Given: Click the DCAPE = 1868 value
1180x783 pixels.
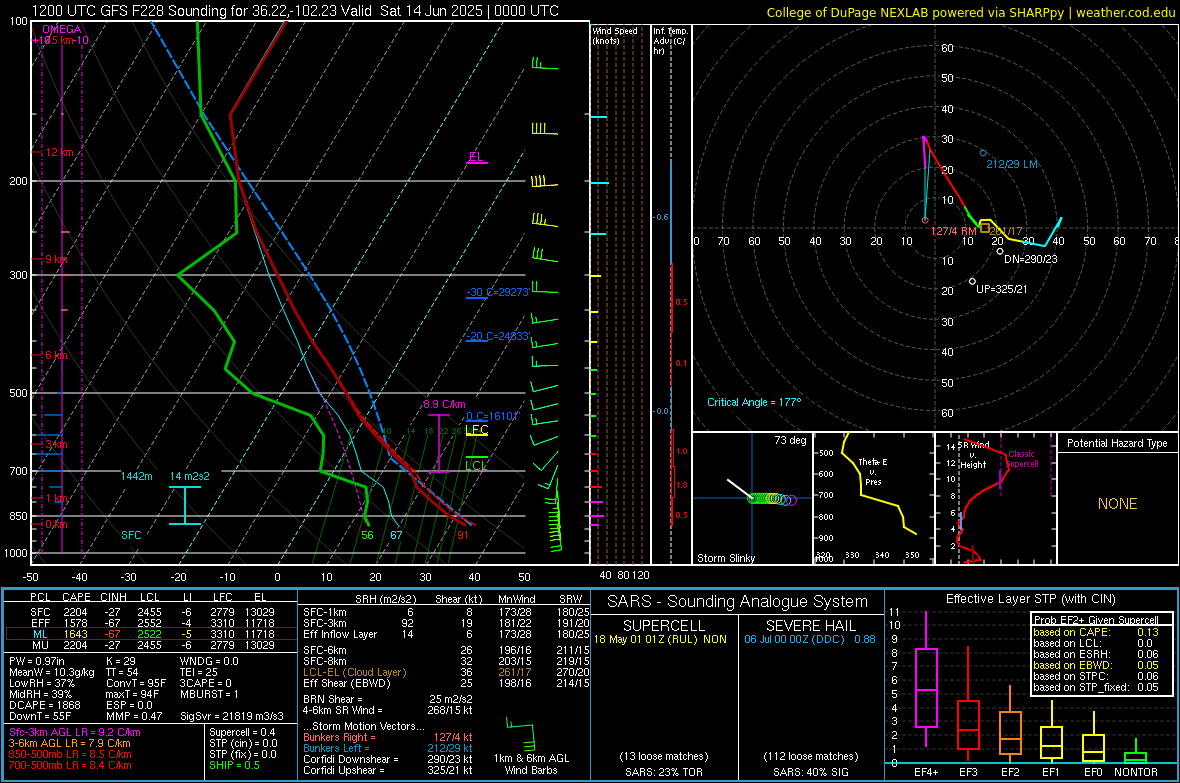Looking at the screenshot, I should pyautogui.click(x=44, y=705).
